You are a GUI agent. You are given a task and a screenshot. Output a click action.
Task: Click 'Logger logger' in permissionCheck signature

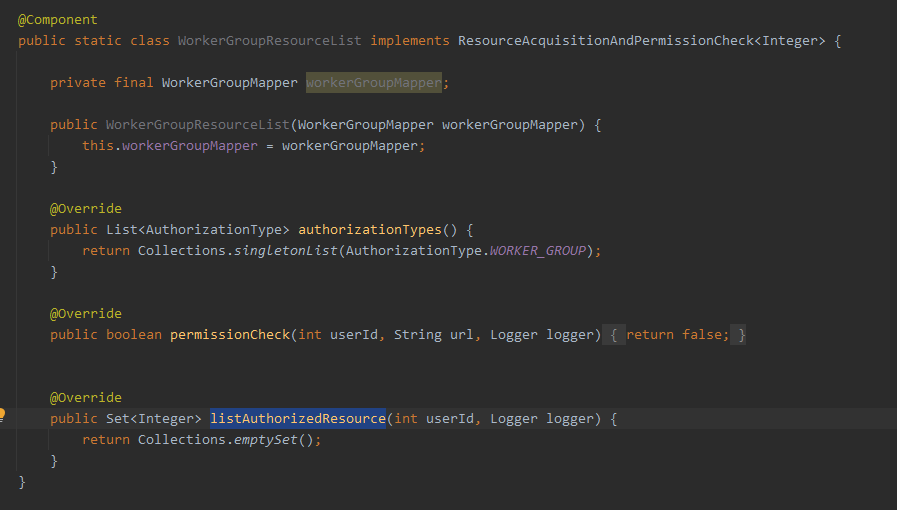point(542,334)
